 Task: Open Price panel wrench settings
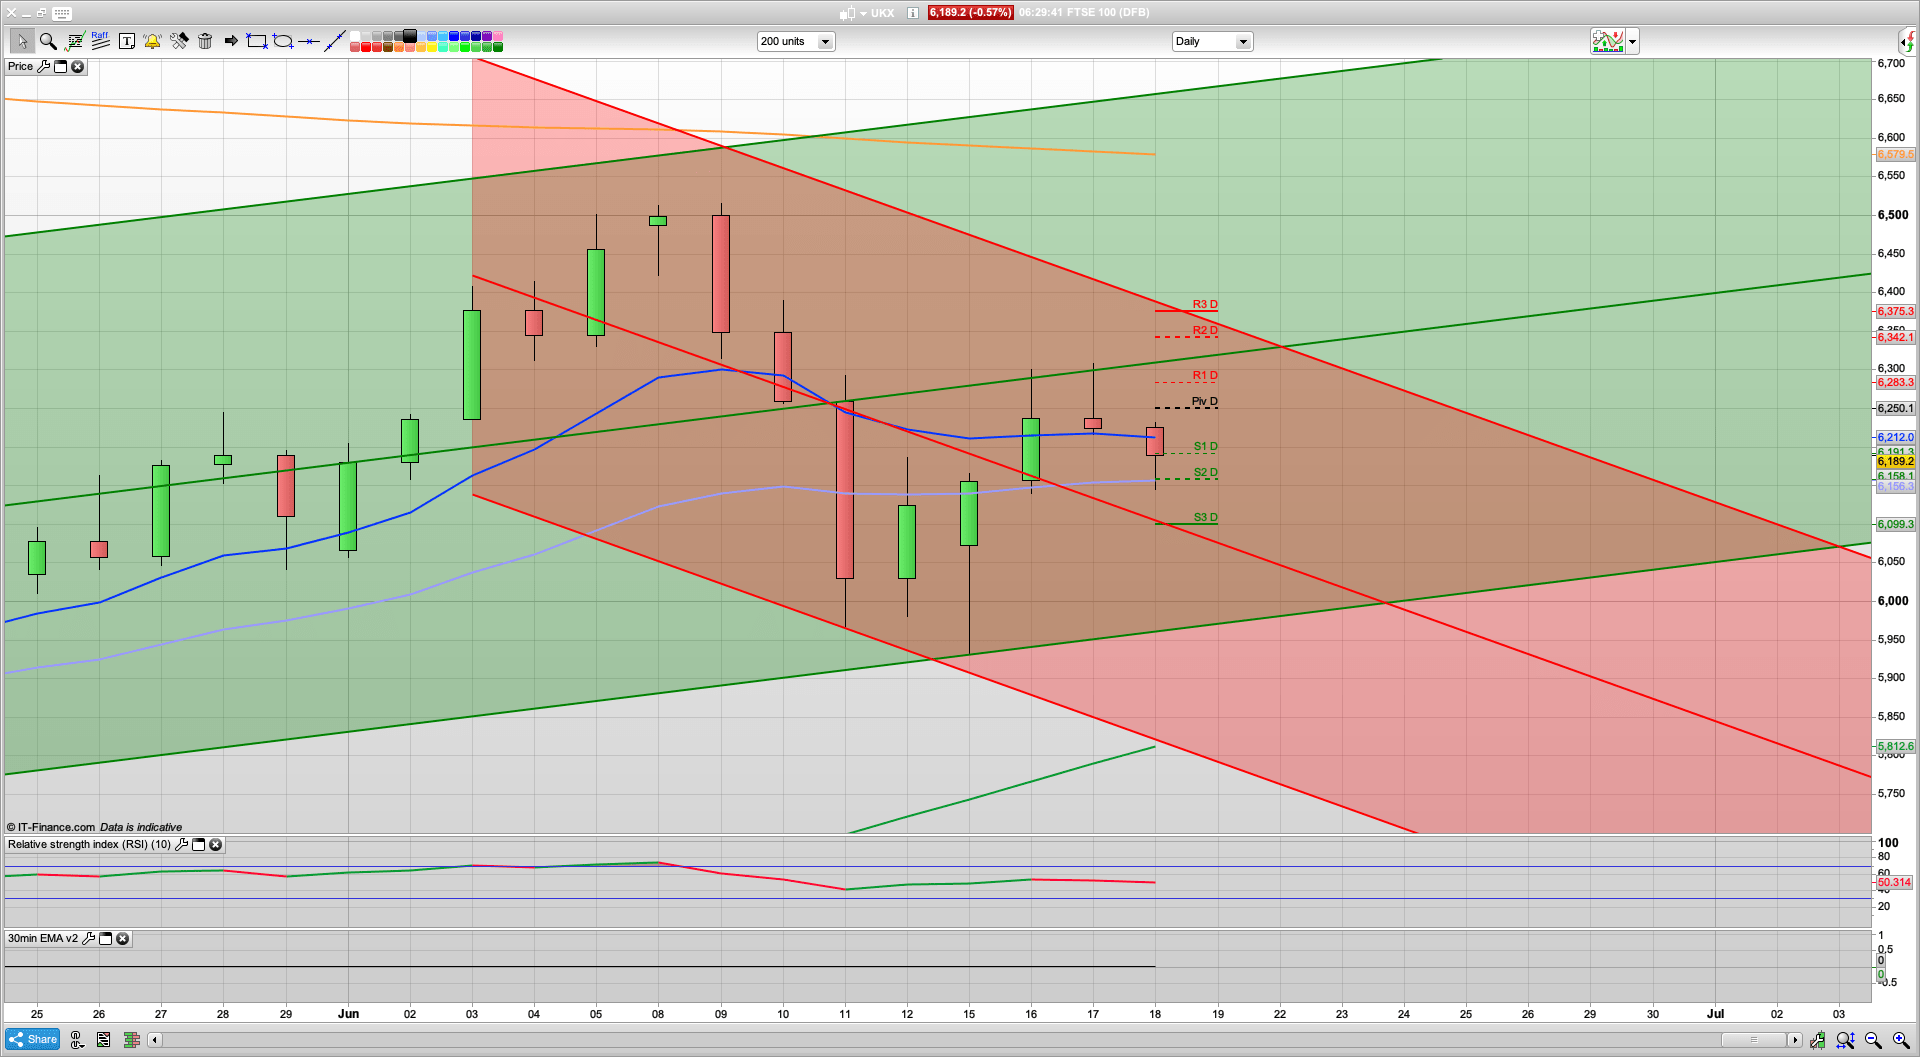pos(43,66)
